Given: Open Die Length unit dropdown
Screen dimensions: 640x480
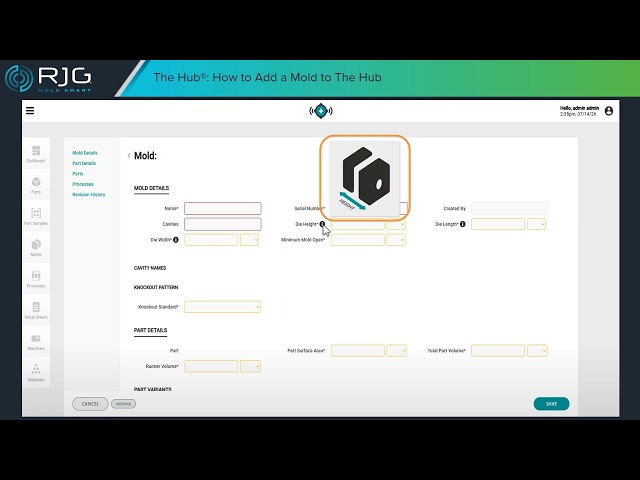Looking at the screenshot, I should pyautogui.click(x=536, y=224).
